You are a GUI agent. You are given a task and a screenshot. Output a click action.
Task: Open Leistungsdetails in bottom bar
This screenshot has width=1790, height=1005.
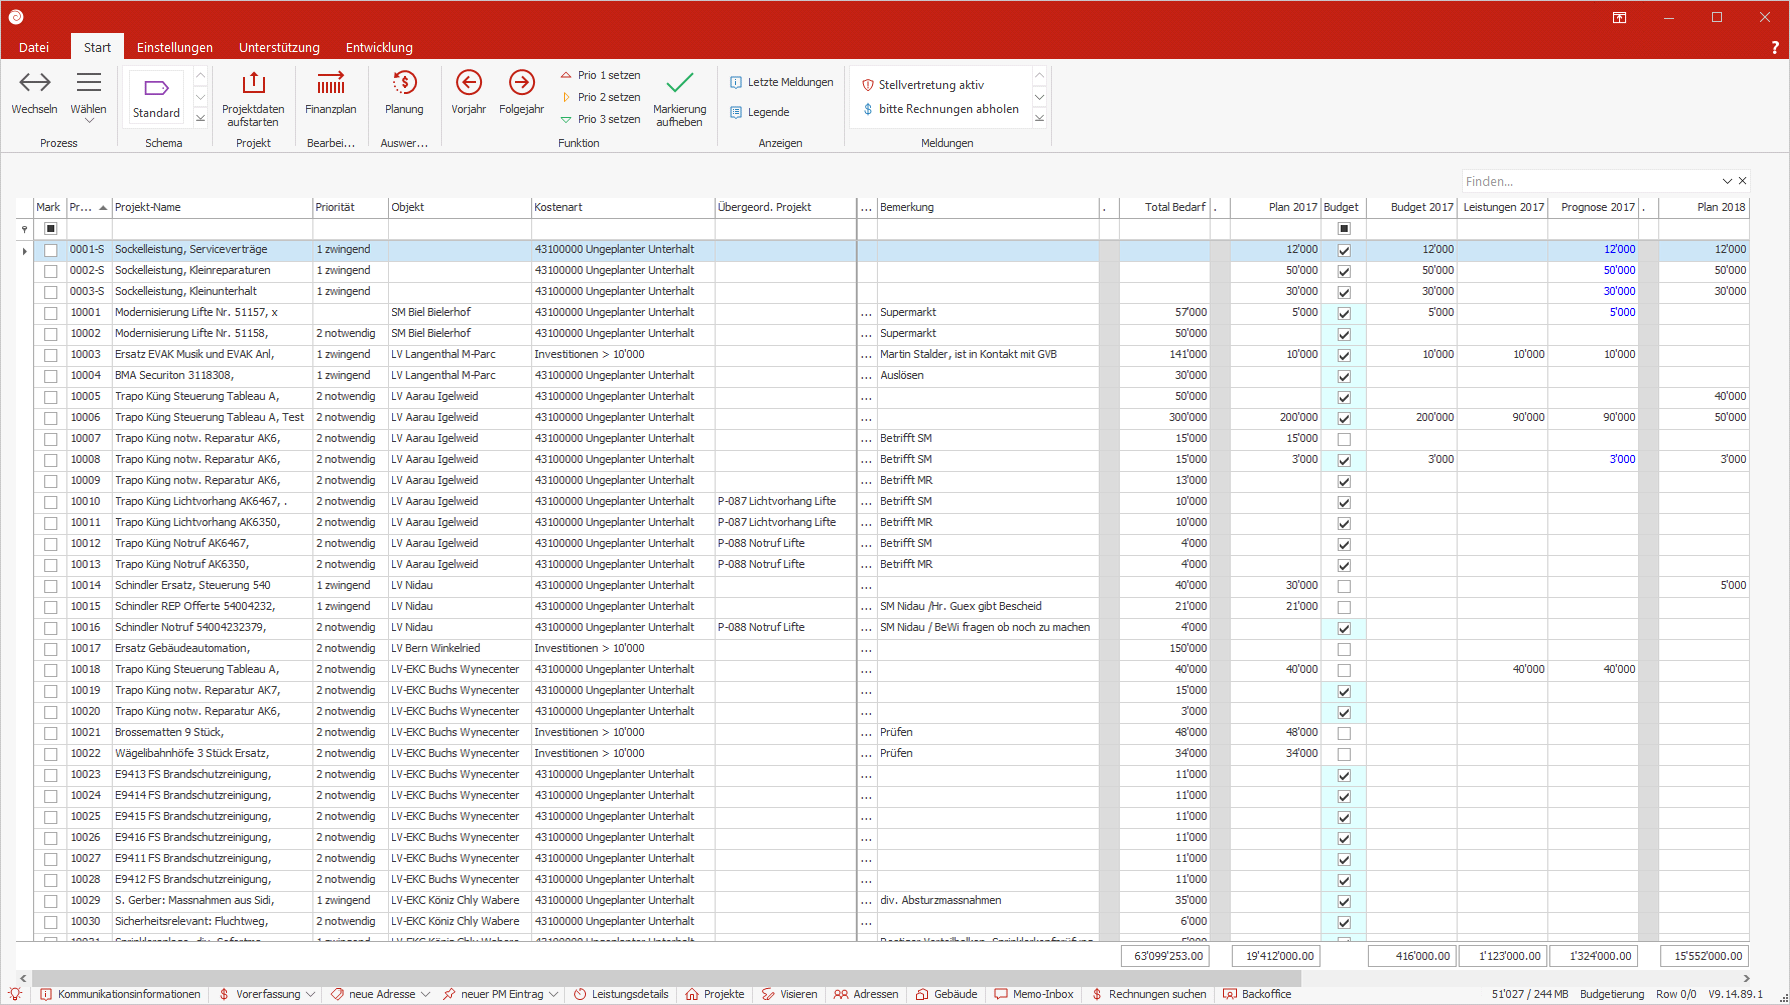tap(621, 994)
